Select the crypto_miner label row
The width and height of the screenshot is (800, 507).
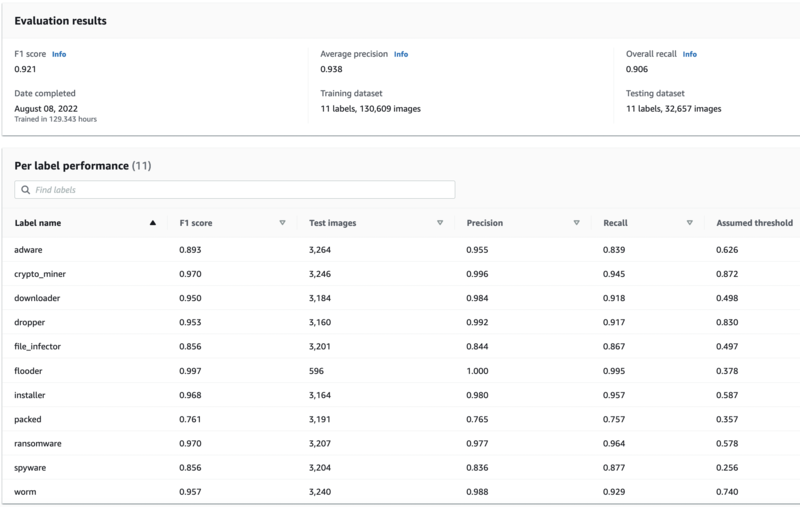(401, 274)
